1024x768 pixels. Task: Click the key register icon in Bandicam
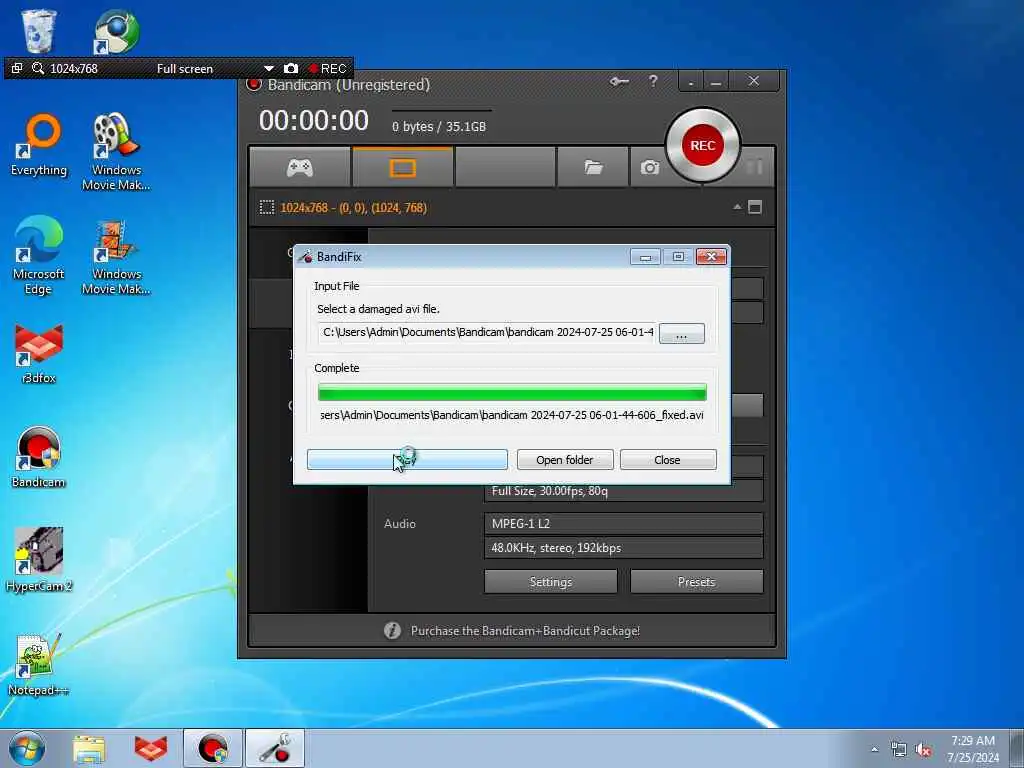click(619, 82)
